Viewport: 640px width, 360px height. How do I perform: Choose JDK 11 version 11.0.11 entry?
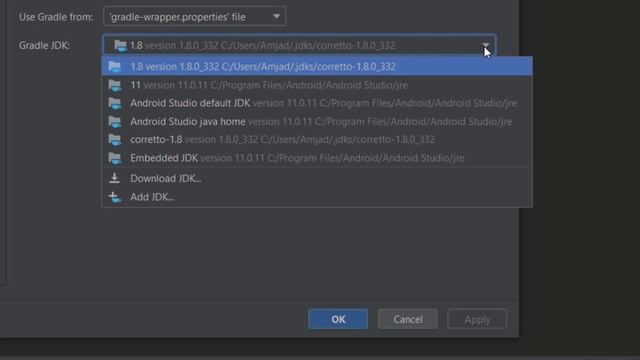point(317,85)
